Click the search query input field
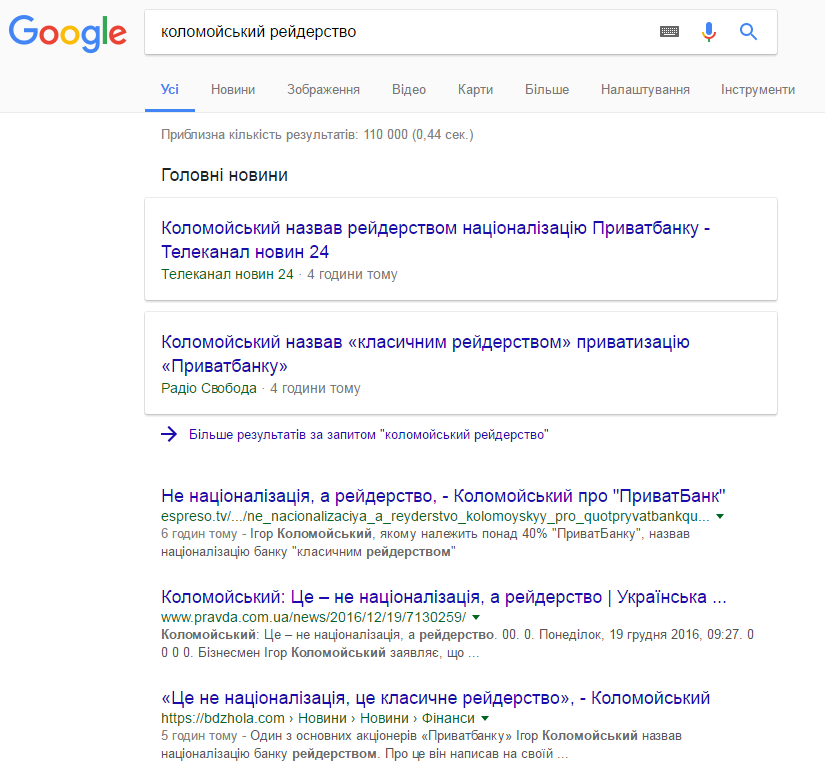 [400, 32]
